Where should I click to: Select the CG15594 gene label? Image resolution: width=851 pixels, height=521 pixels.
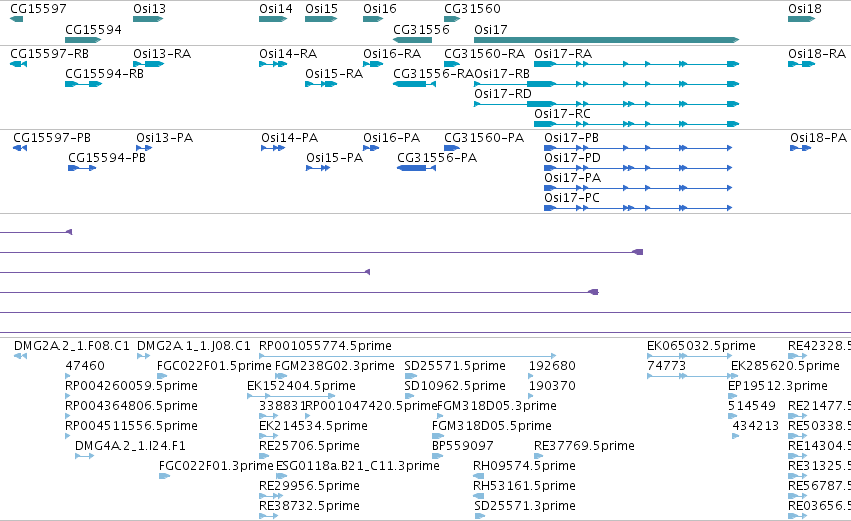coord(93,29)
